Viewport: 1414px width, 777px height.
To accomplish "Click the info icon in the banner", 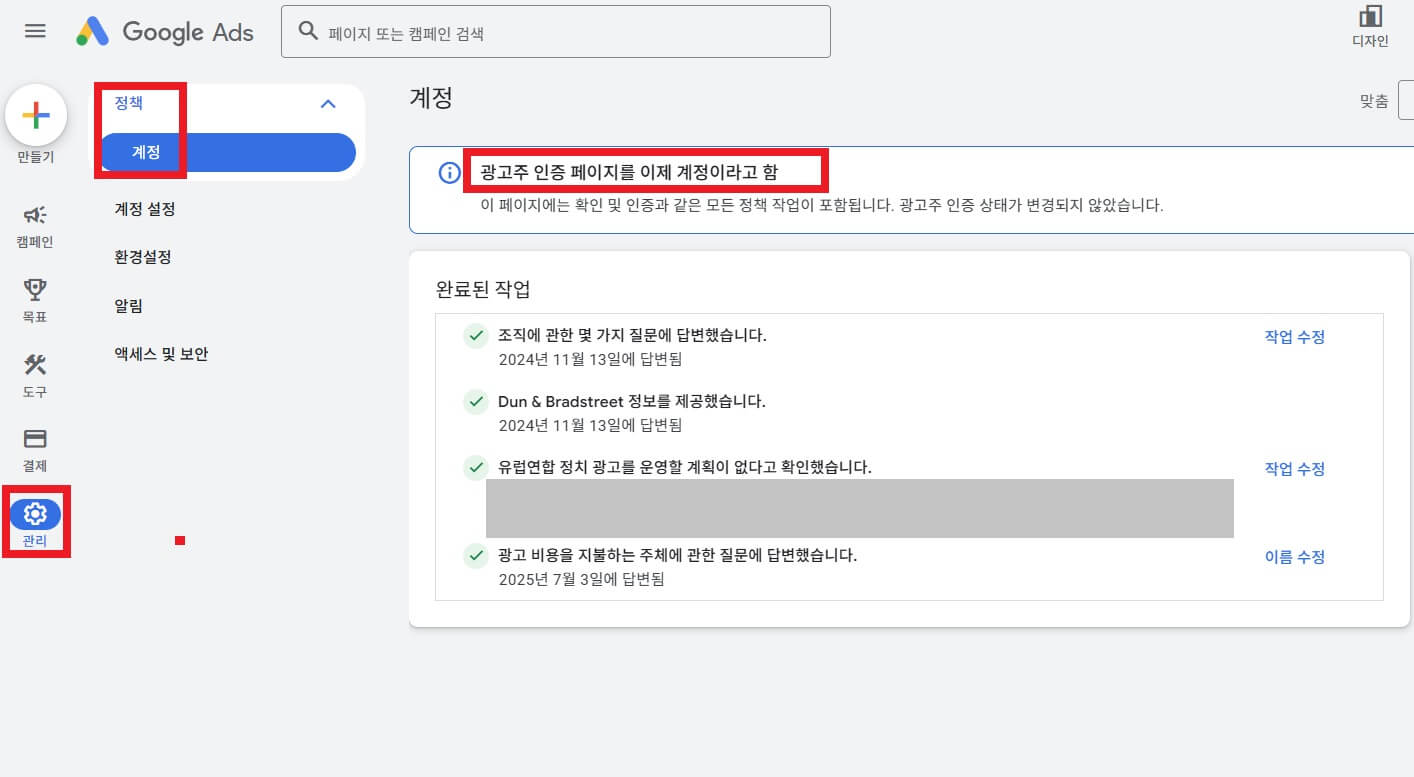I will (x=450, y=173).
